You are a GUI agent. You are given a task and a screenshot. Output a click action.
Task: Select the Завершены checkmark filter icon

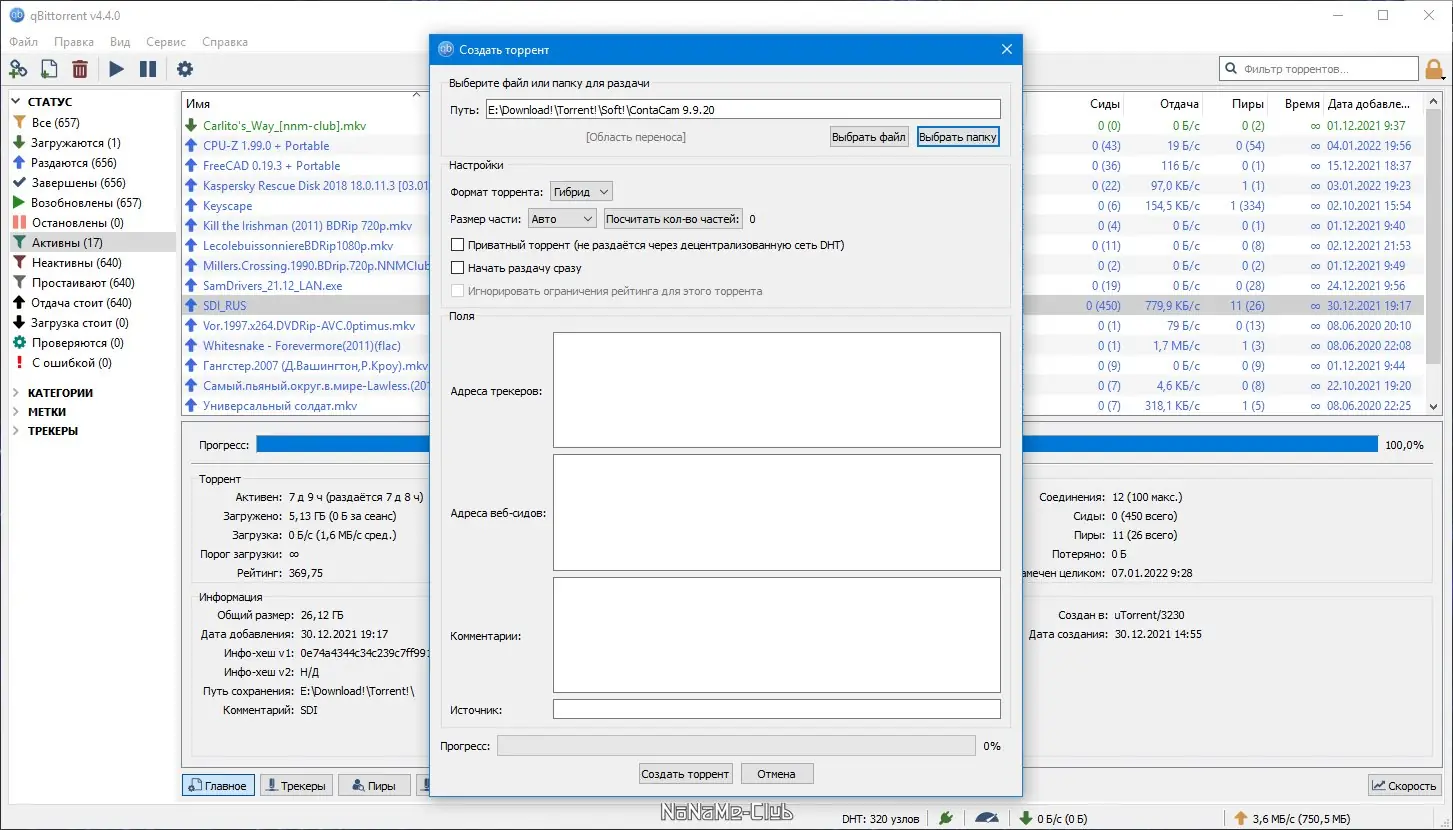point(19,183)
